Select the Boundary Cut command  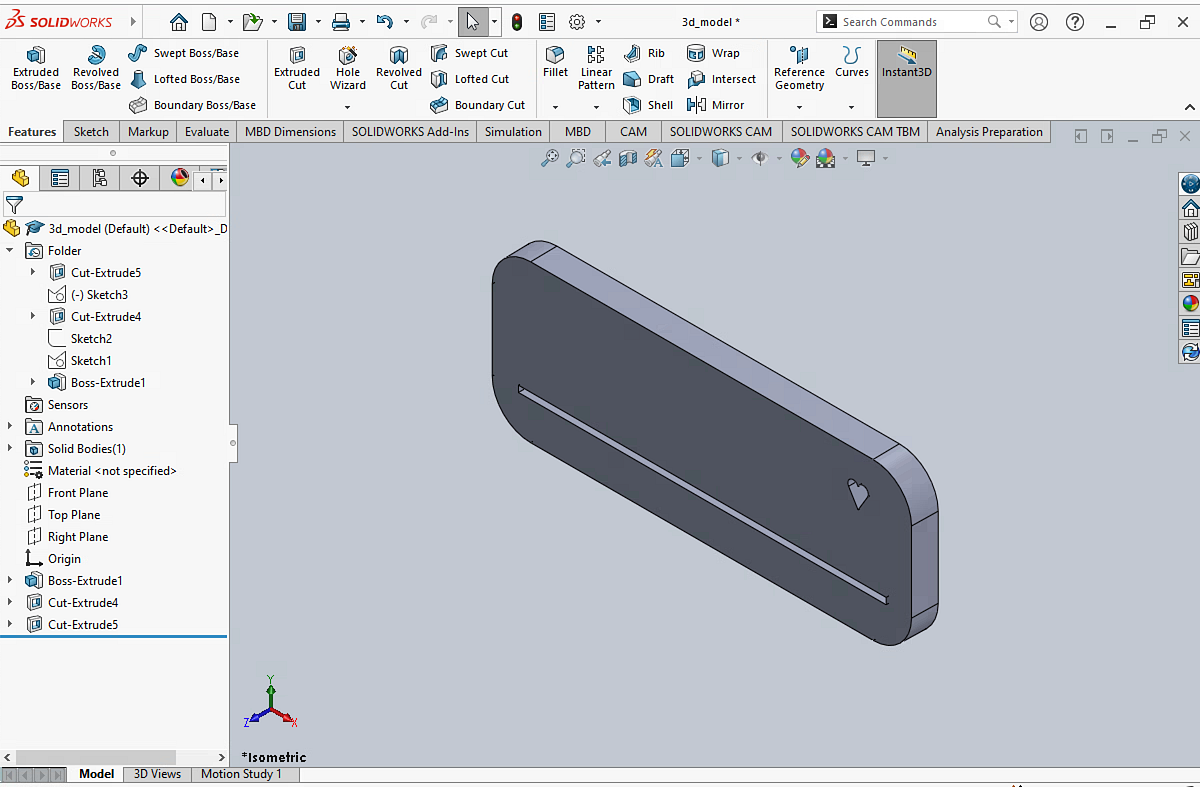click(477, 105)
